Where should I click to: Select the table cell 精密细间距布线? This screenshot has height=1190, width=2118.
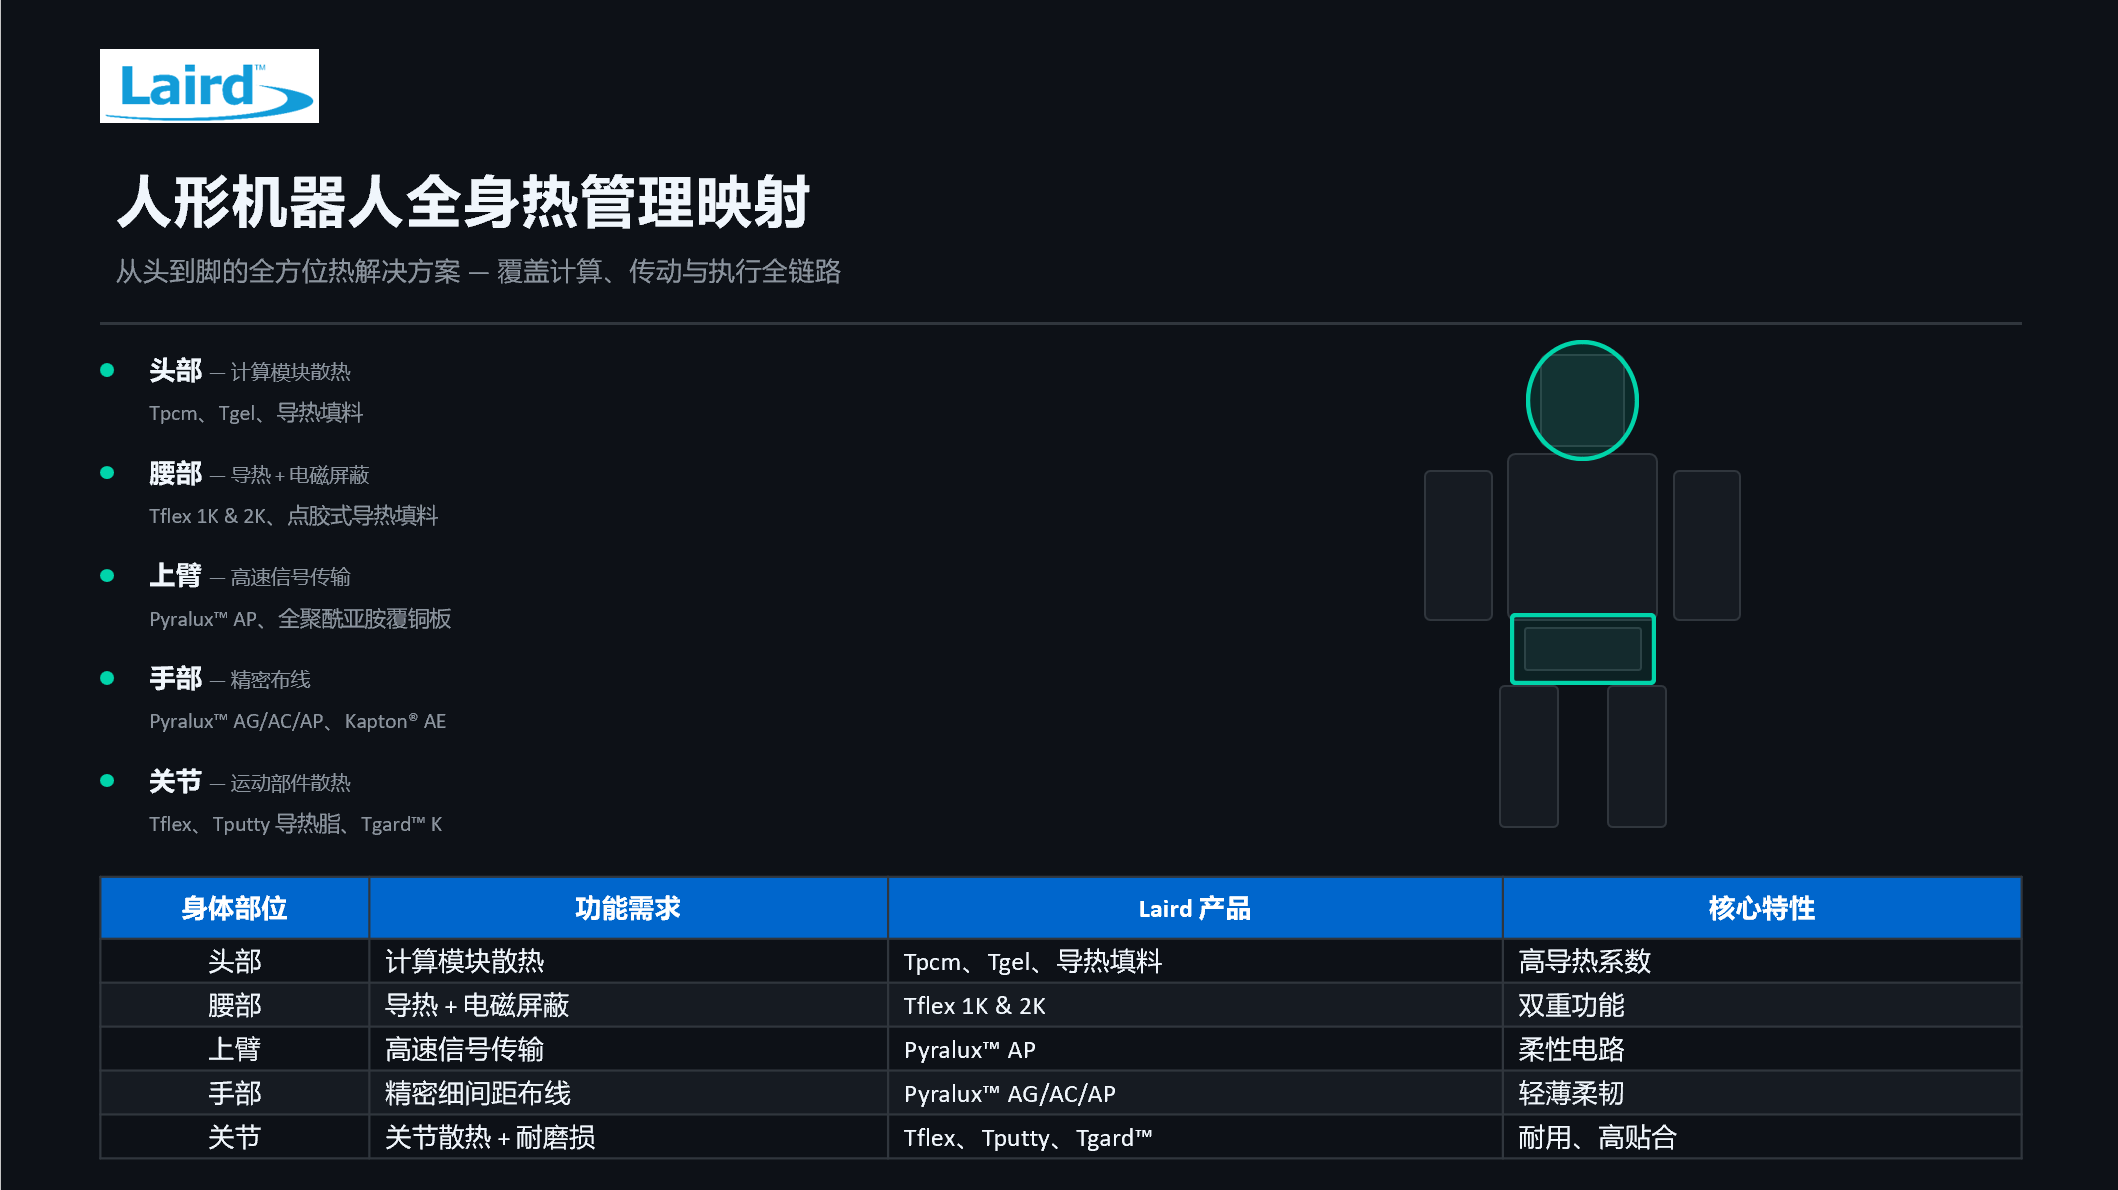[628, 1093]
